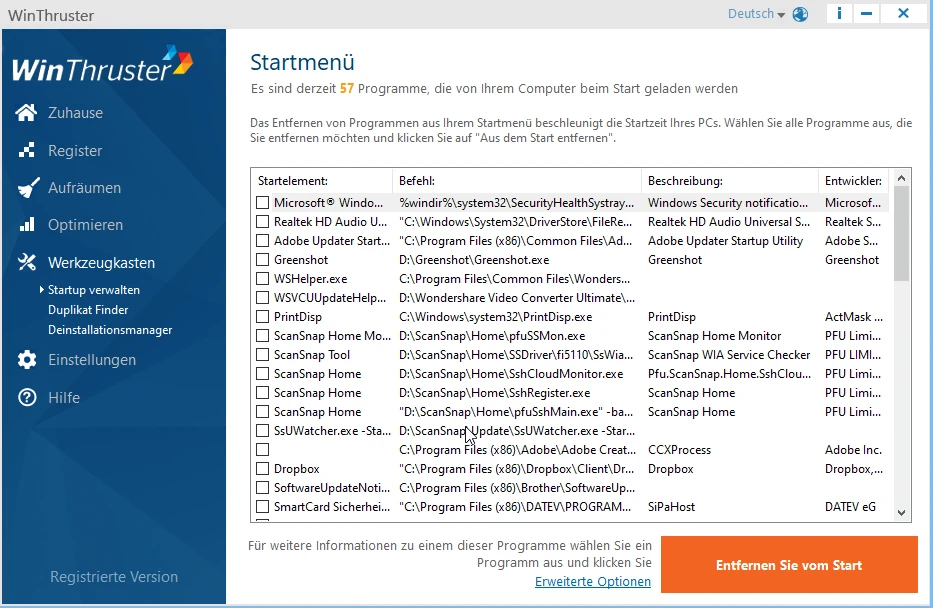
Task: Open the info icon in title bar
Action: (839, 14)
